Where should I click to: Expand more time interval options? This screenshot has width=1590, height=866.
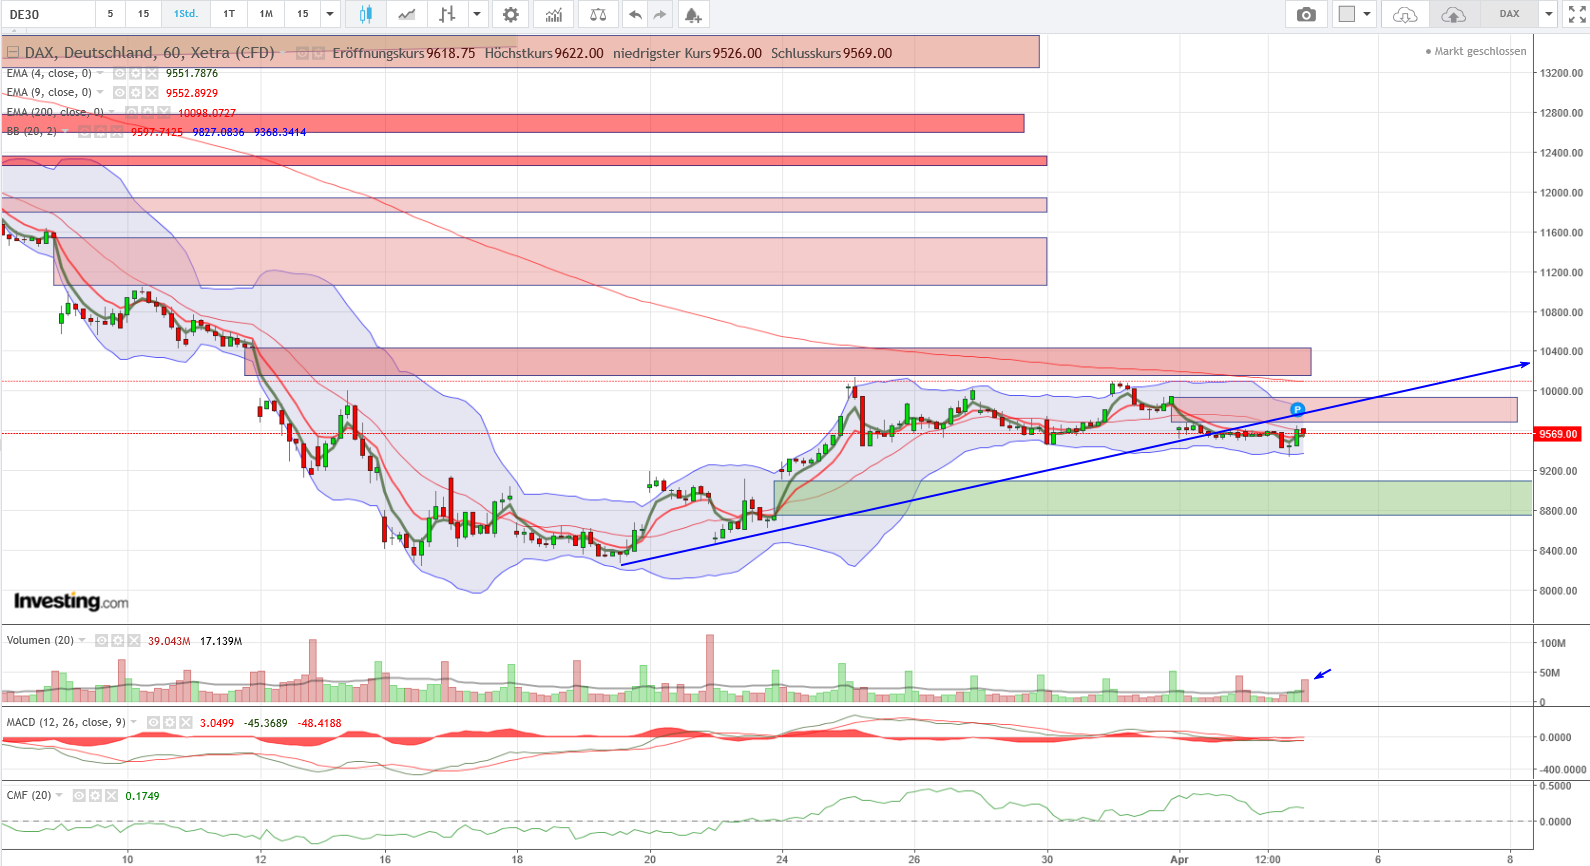(330, 14)
